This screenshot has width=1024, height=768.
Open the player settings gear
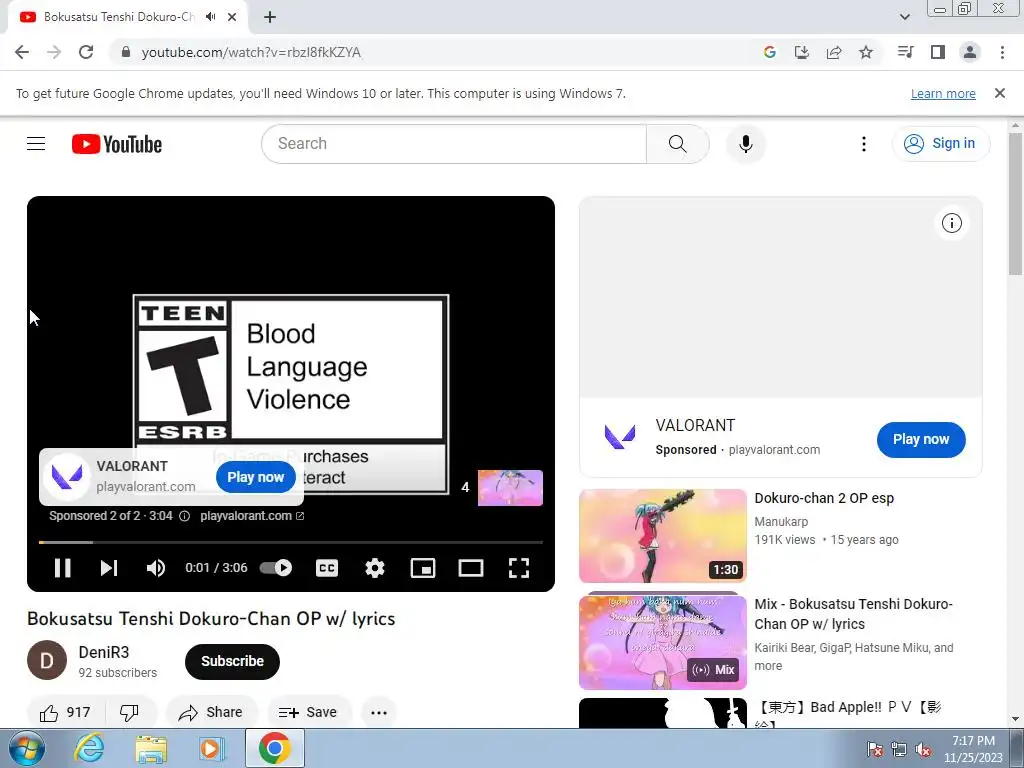pyautogui.click(x=374, y=568)
